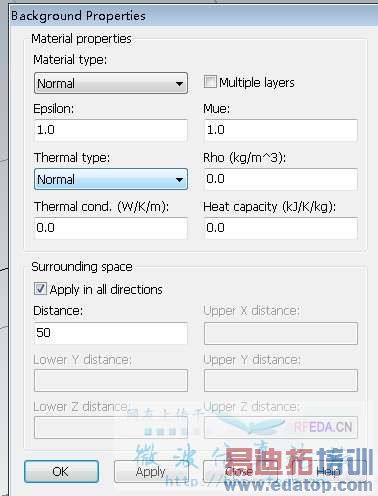Enable the Multiple layers checkbox
This screenshot has width=378, height=496.
click(x=210, y=82)
